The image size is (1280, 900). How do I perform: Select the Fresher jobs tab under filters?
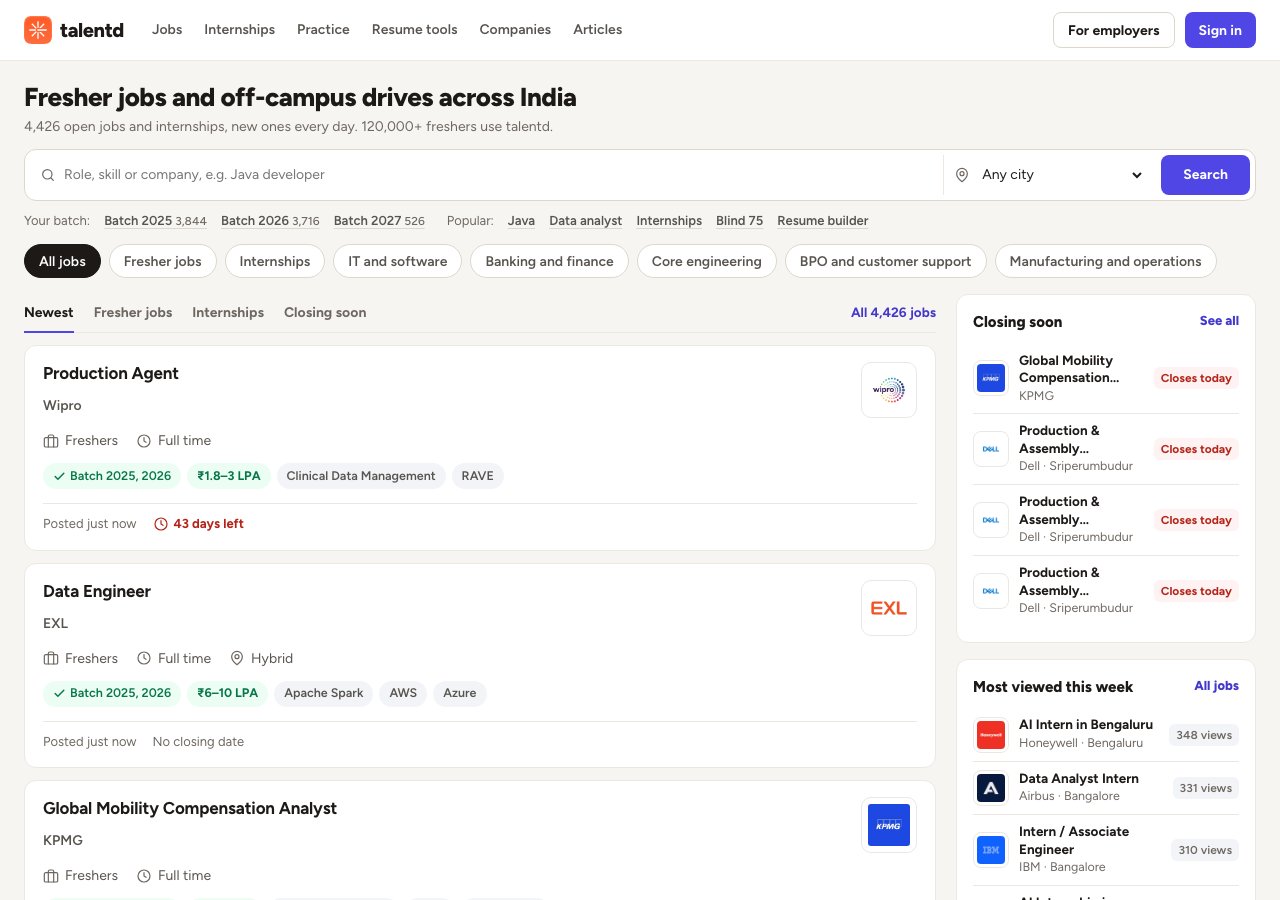click(133, 313)
